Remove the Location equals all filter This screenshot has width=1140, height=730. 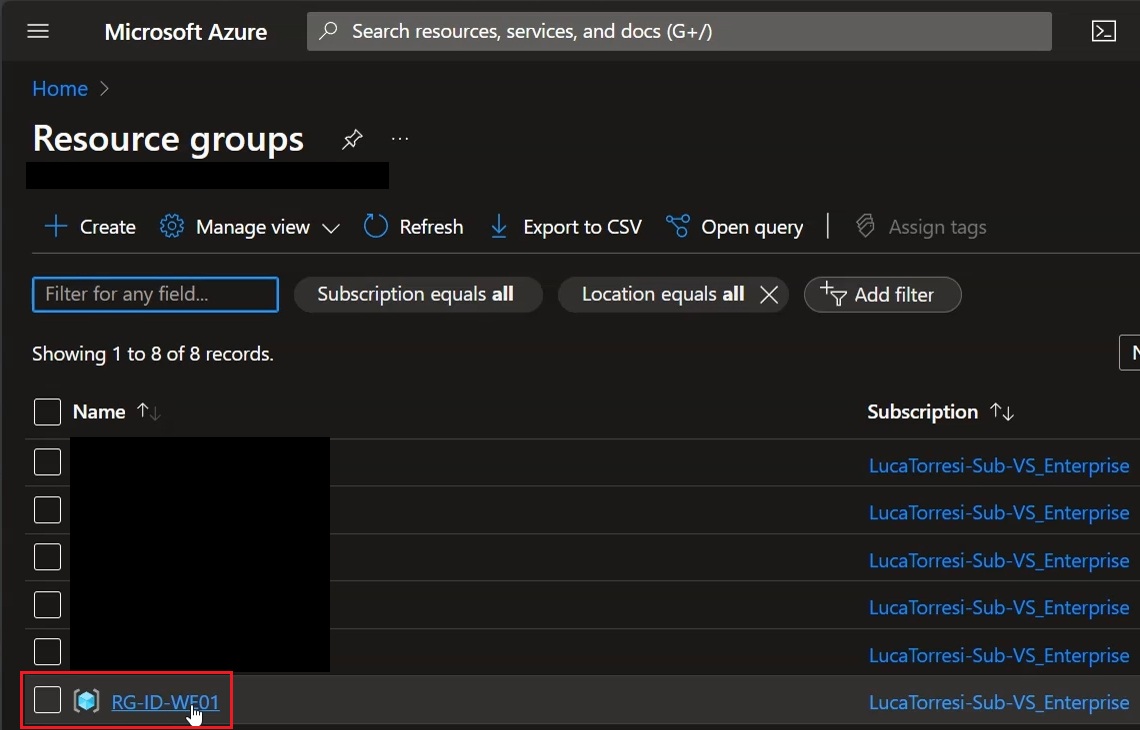coord(768,294)
